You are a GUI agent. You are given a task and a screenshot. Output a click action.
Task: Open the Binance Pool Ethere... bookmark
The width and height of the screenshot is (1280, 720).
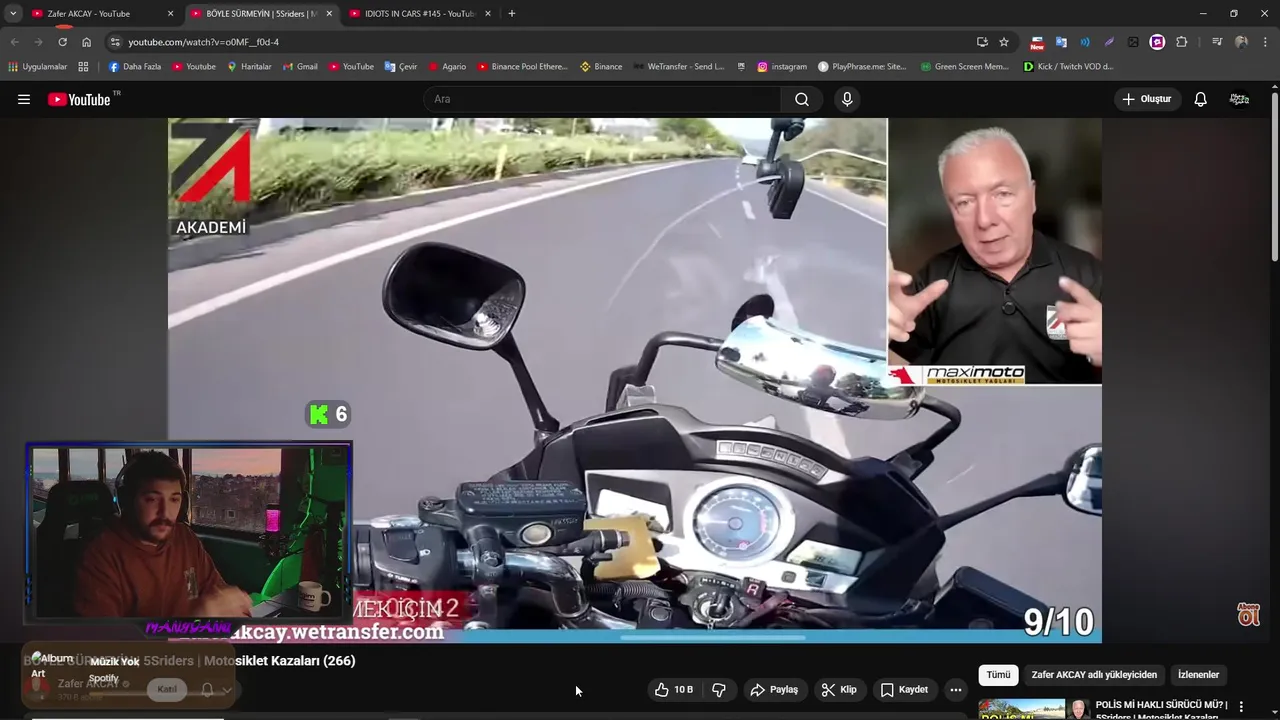pos(522,67)
